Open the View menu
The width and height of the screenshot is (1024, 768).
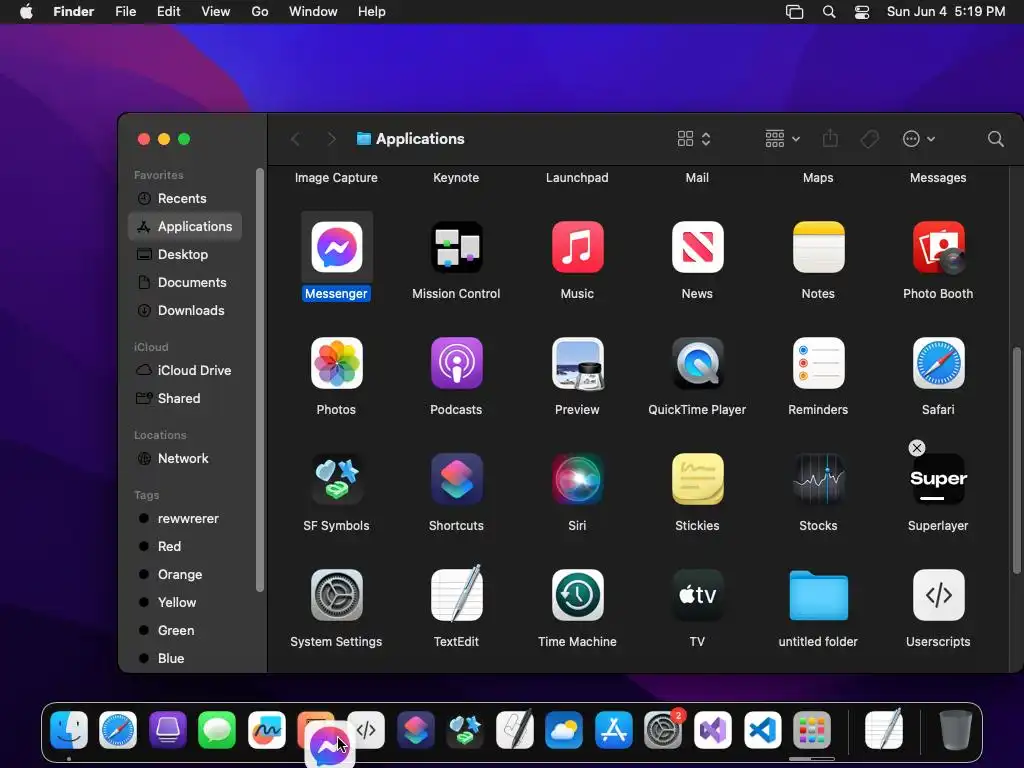[216, 12]
